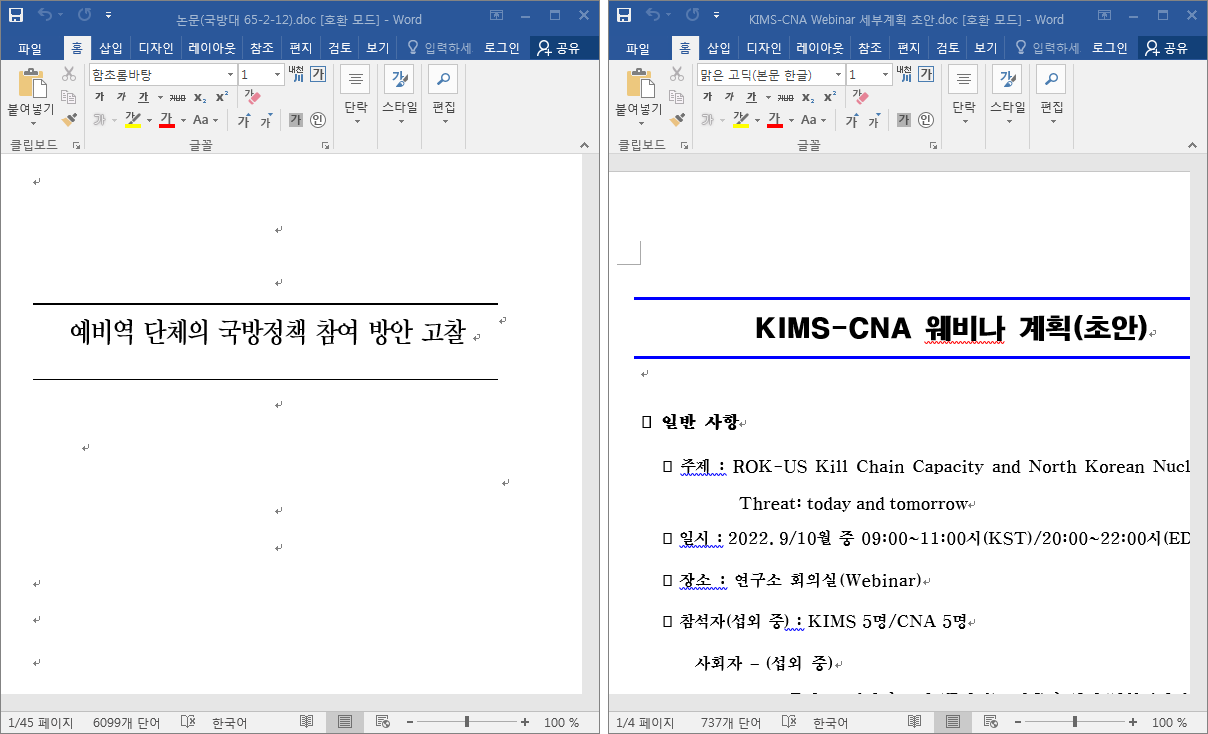Click the character border 가 icon in KIMS-CNA window
The image size is (1208, 734).
tap(926, 74)
